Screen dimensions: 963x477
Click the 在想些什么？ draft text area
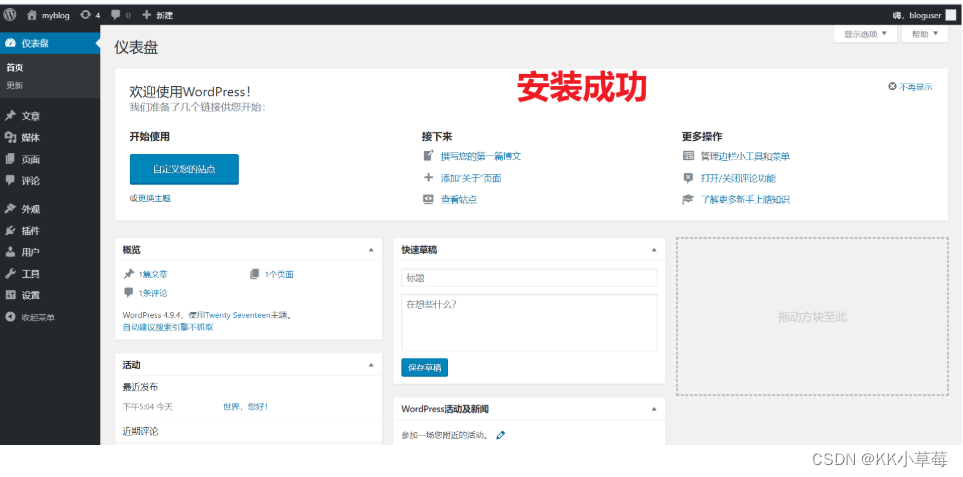tap(529, 323)
